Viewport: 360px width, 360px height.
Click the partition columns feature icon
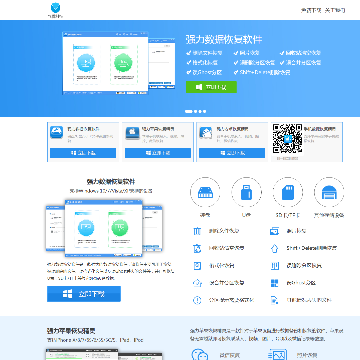tap(274, 266)
